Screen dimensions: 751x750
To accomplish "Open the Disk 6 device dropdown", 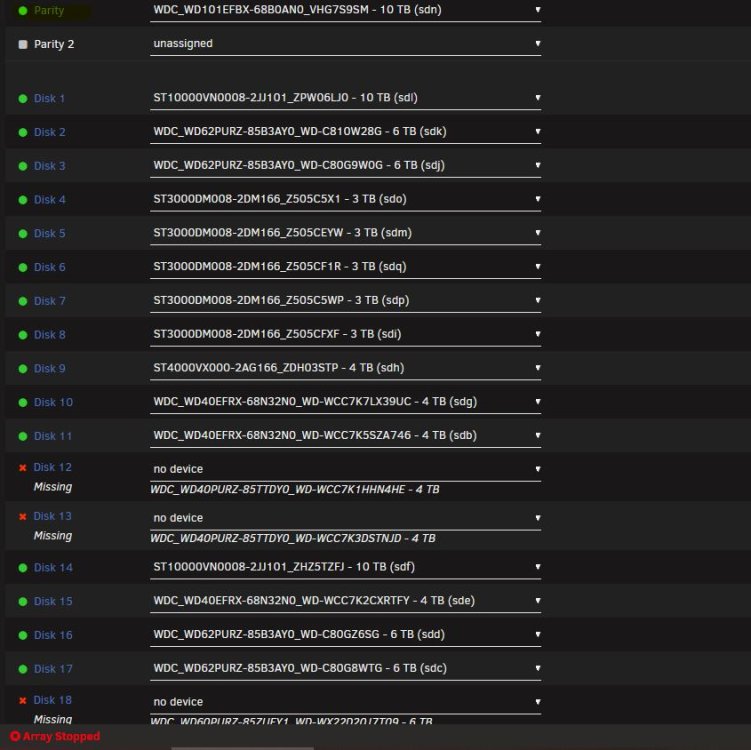I will 345,267.
